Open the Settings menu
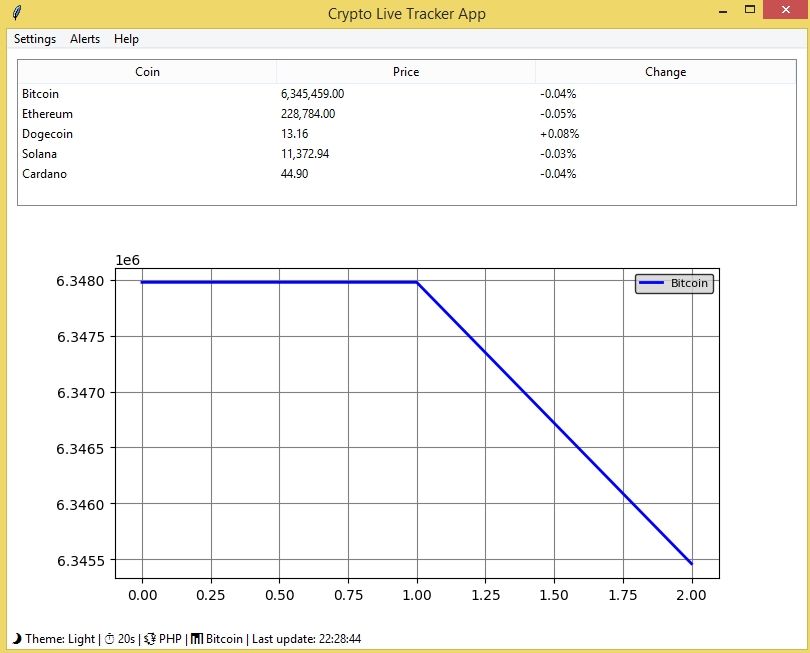Screen dimensions: 810x653 [35, 39]
